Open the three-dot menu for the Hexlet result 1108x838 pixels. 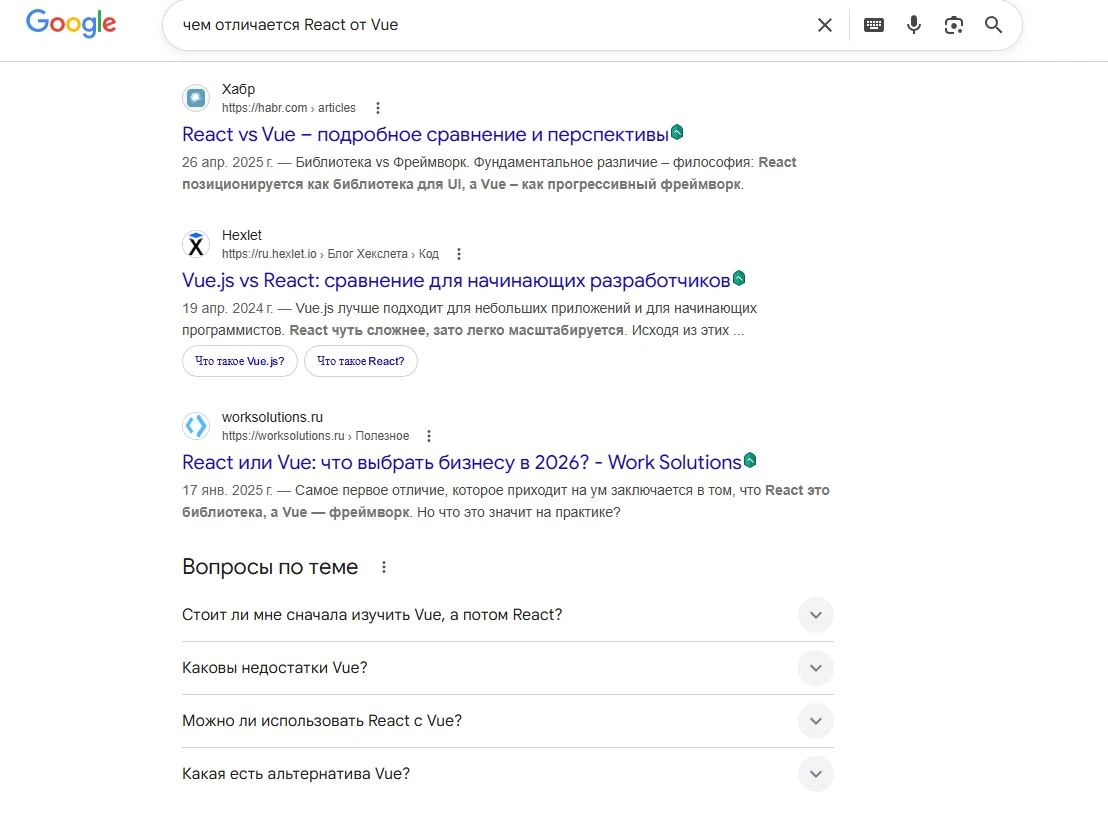pos(458,254)
